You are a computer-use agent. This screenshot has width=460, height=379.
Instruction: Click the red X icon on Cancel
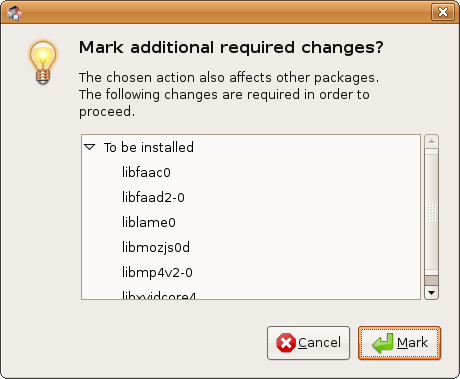(x=286, y=343)
